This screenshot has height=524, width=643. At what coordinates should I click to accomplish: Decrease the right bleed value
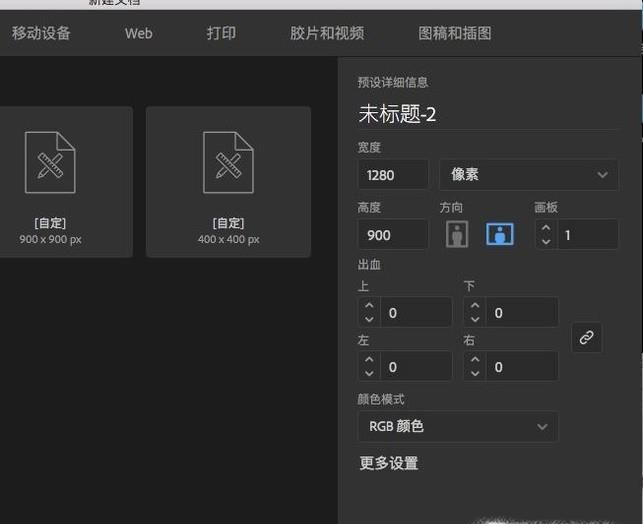[x=475, y=374]
